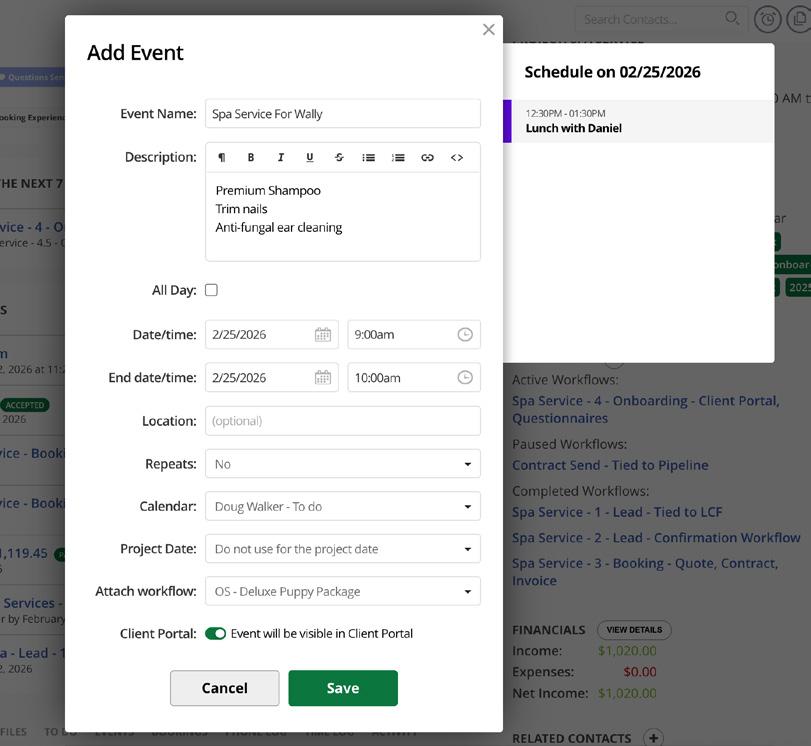
Task: Apply italic formatting in Description toolbar
Action: pos(281,158)
